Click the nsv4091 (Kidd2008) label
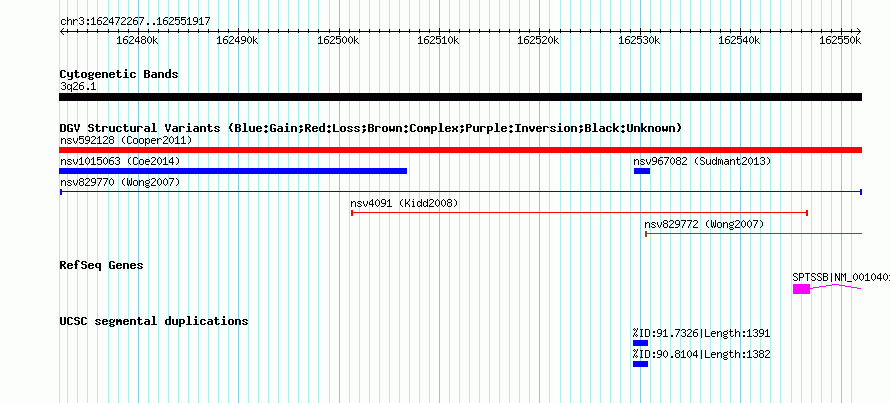The height and width of the screenshot is (403, 890). pyautogui.click(x=404, y=203)
